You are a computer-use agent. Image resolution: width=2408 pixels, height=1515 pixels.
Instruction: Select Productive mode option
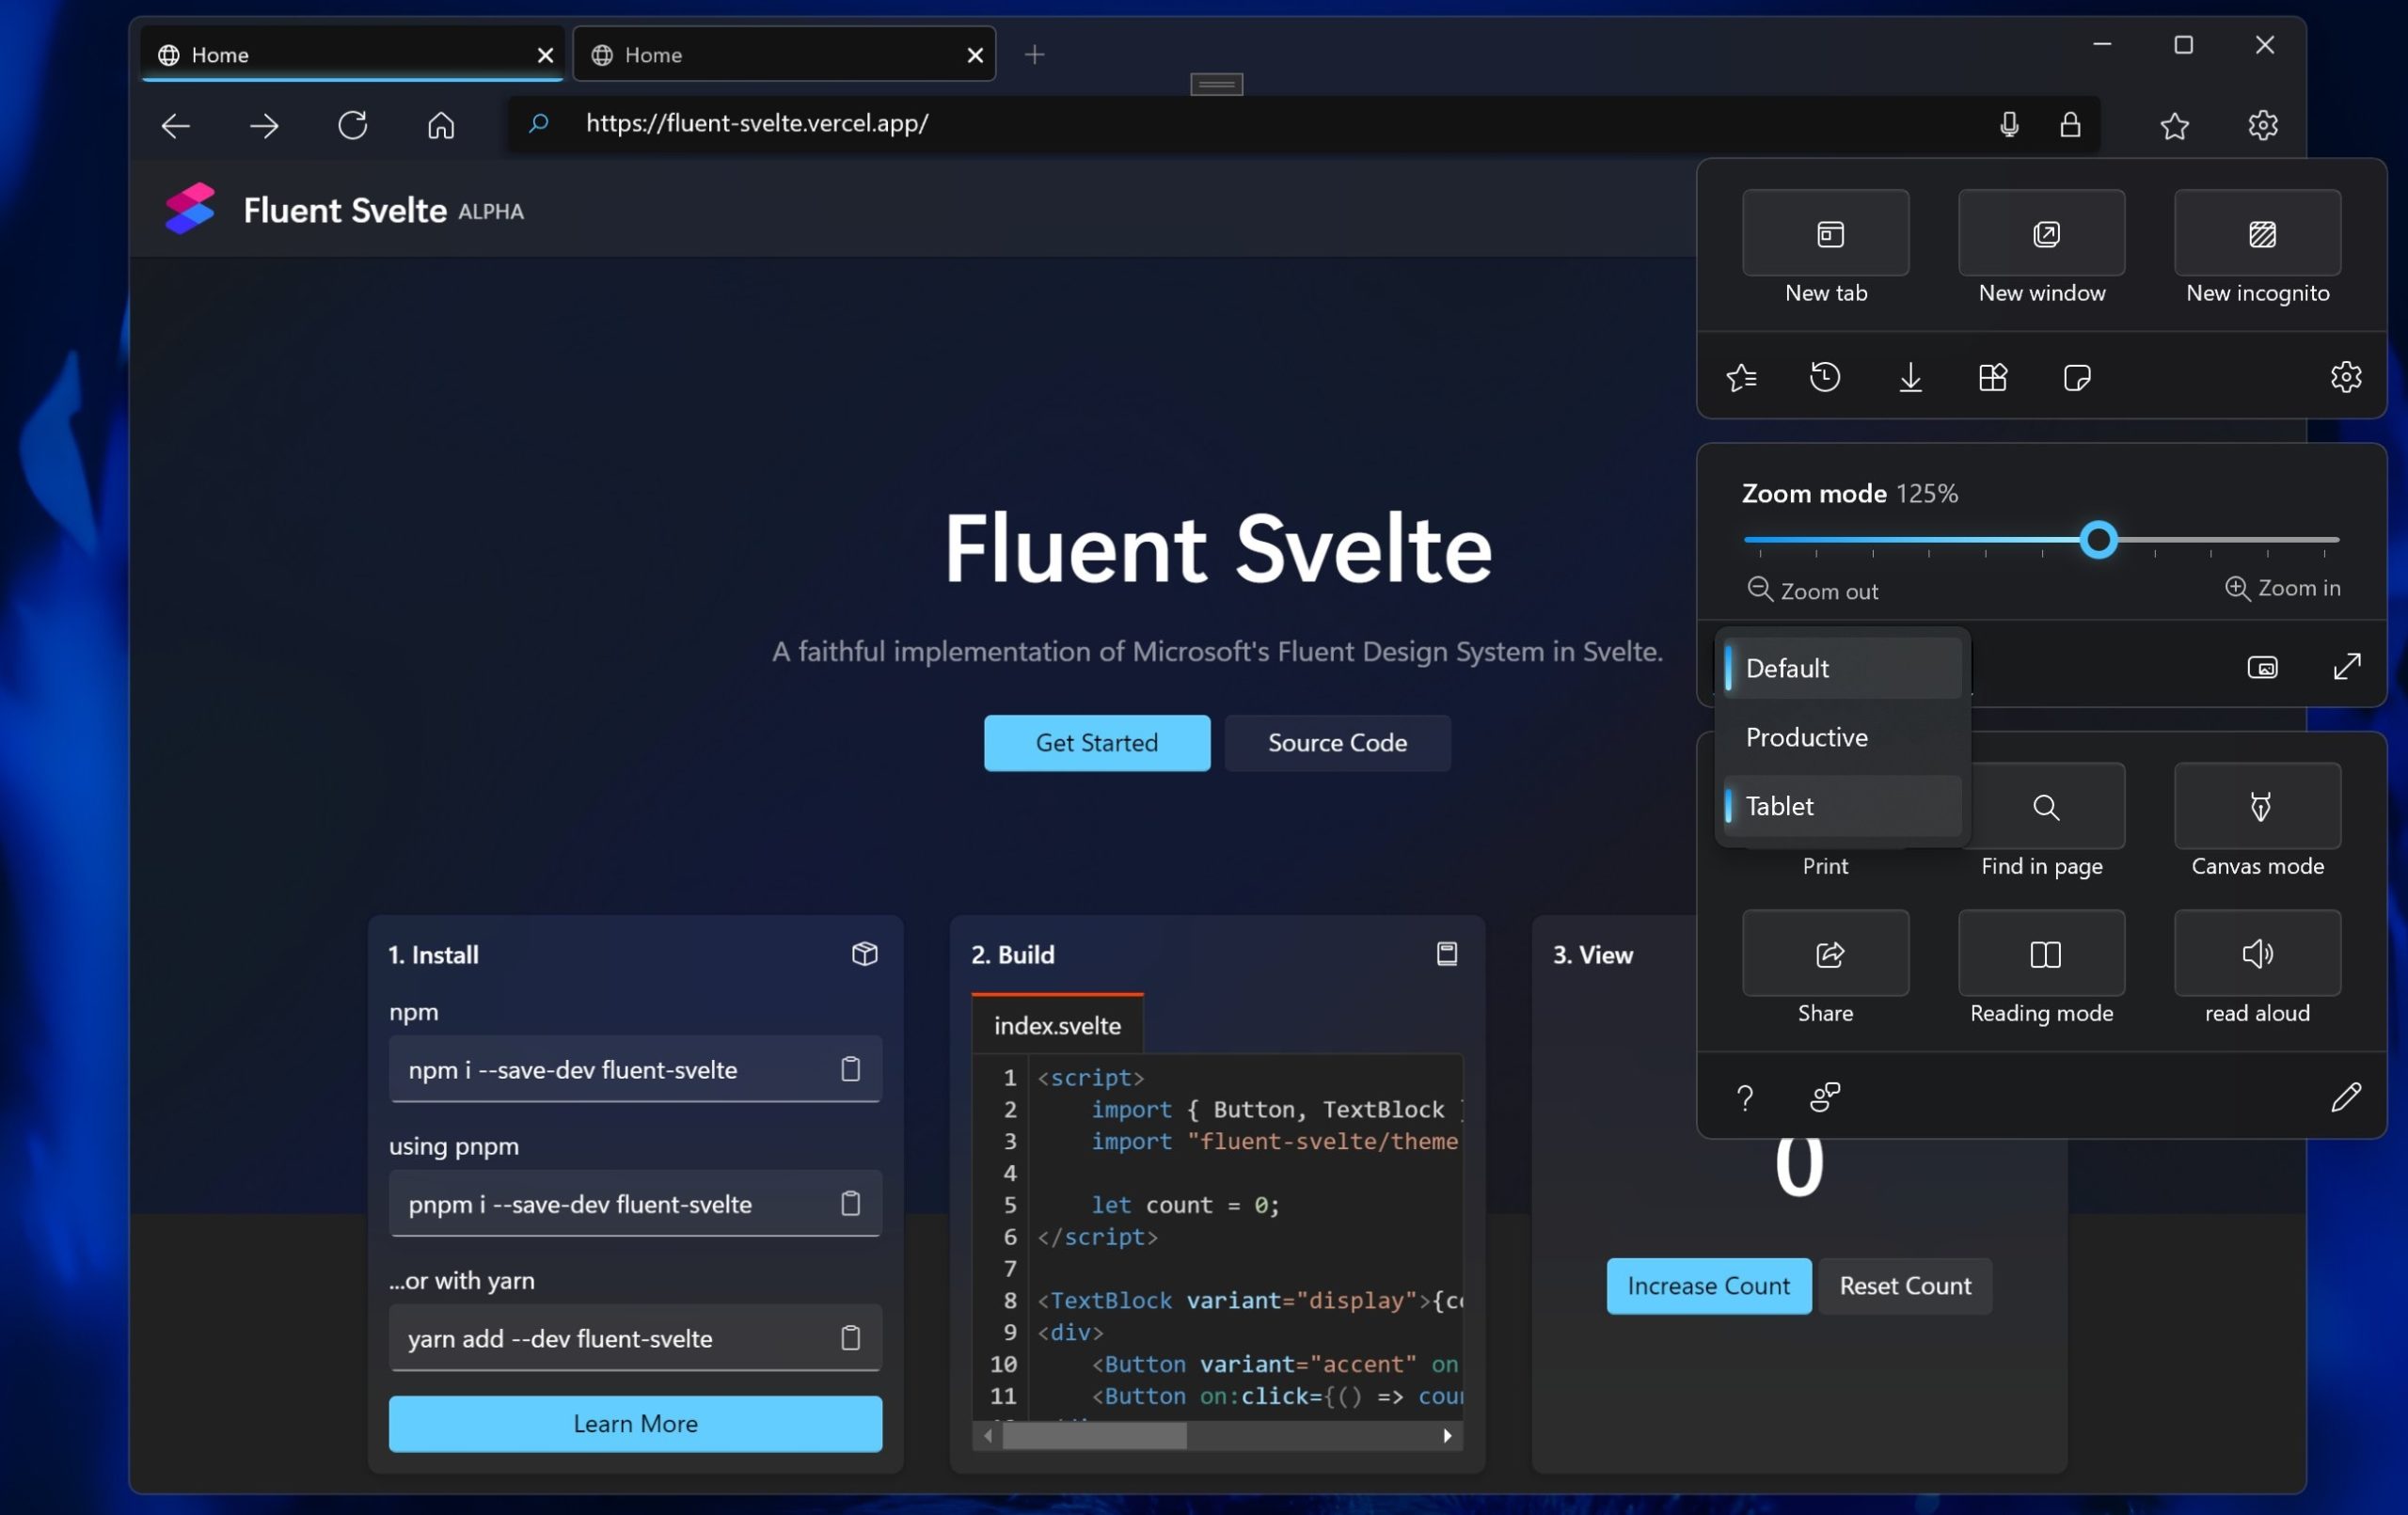[x=1842, y=737]
